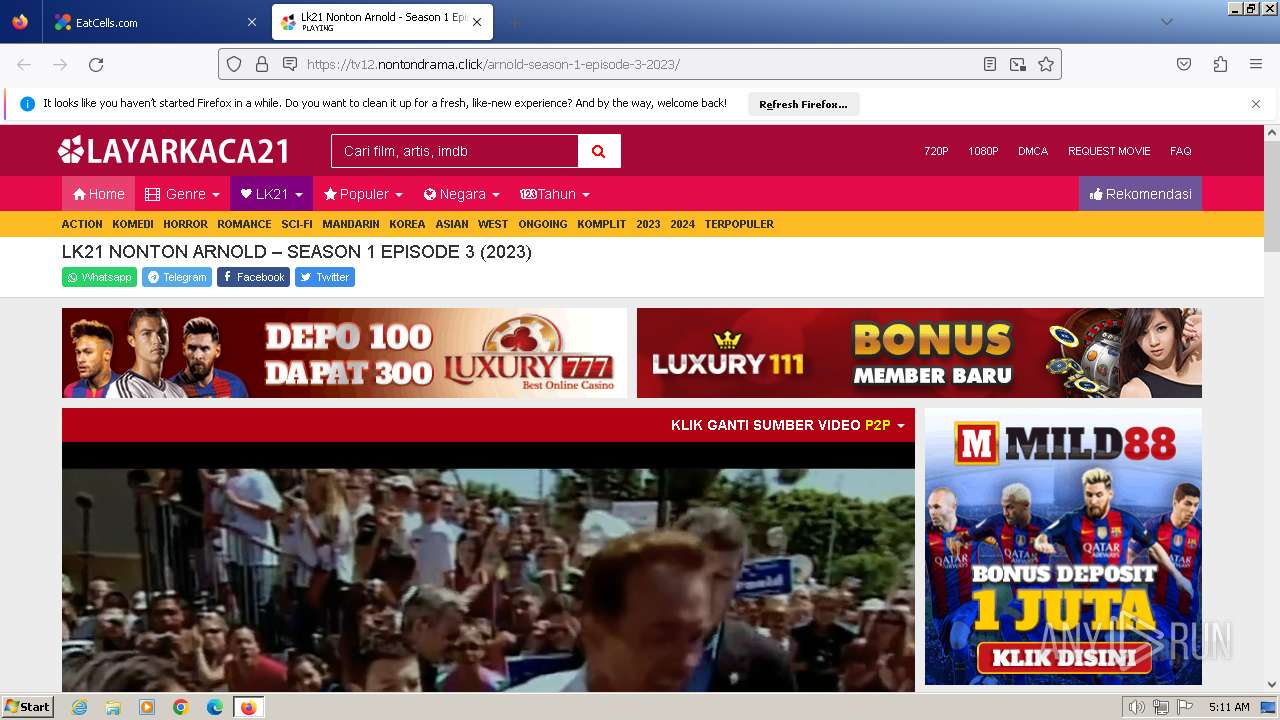Screen dimensions: 1280x720
Task: Click the MILD88 KLIK DISINI ad
Action: 1063,547
